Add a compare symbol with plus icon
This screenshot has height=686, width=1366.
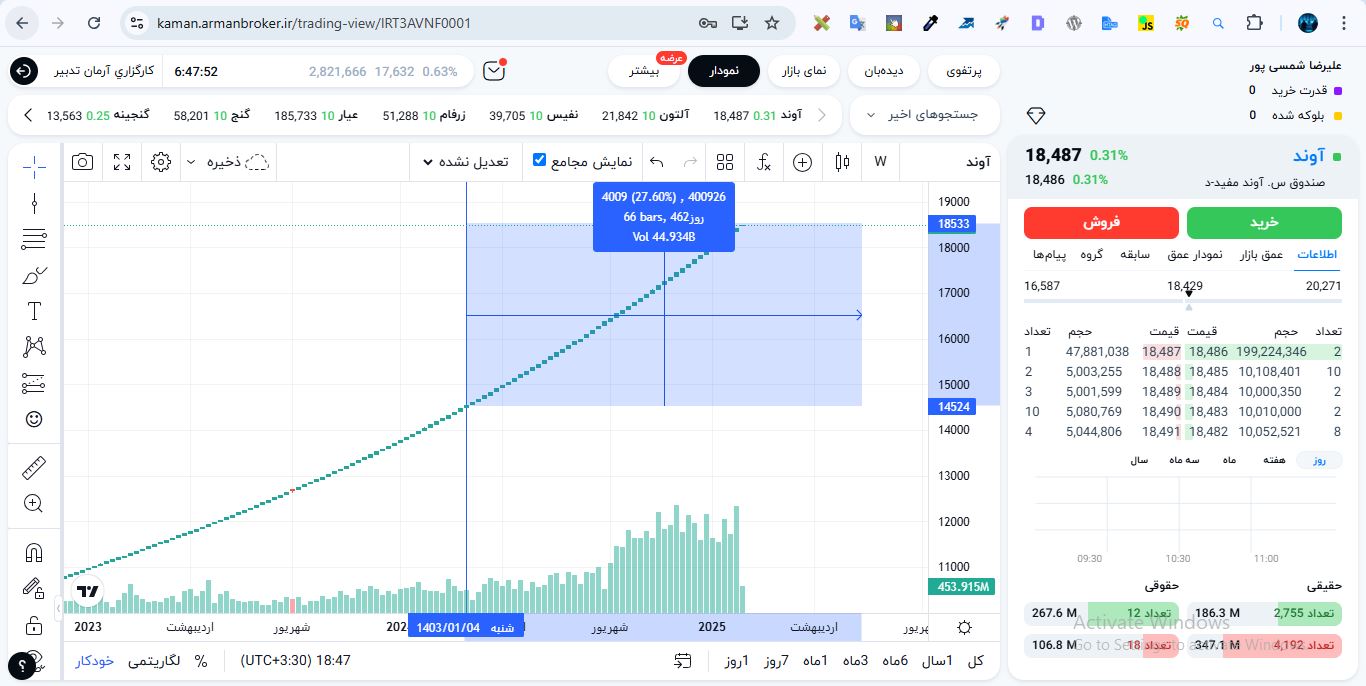[x=802, y=162]
